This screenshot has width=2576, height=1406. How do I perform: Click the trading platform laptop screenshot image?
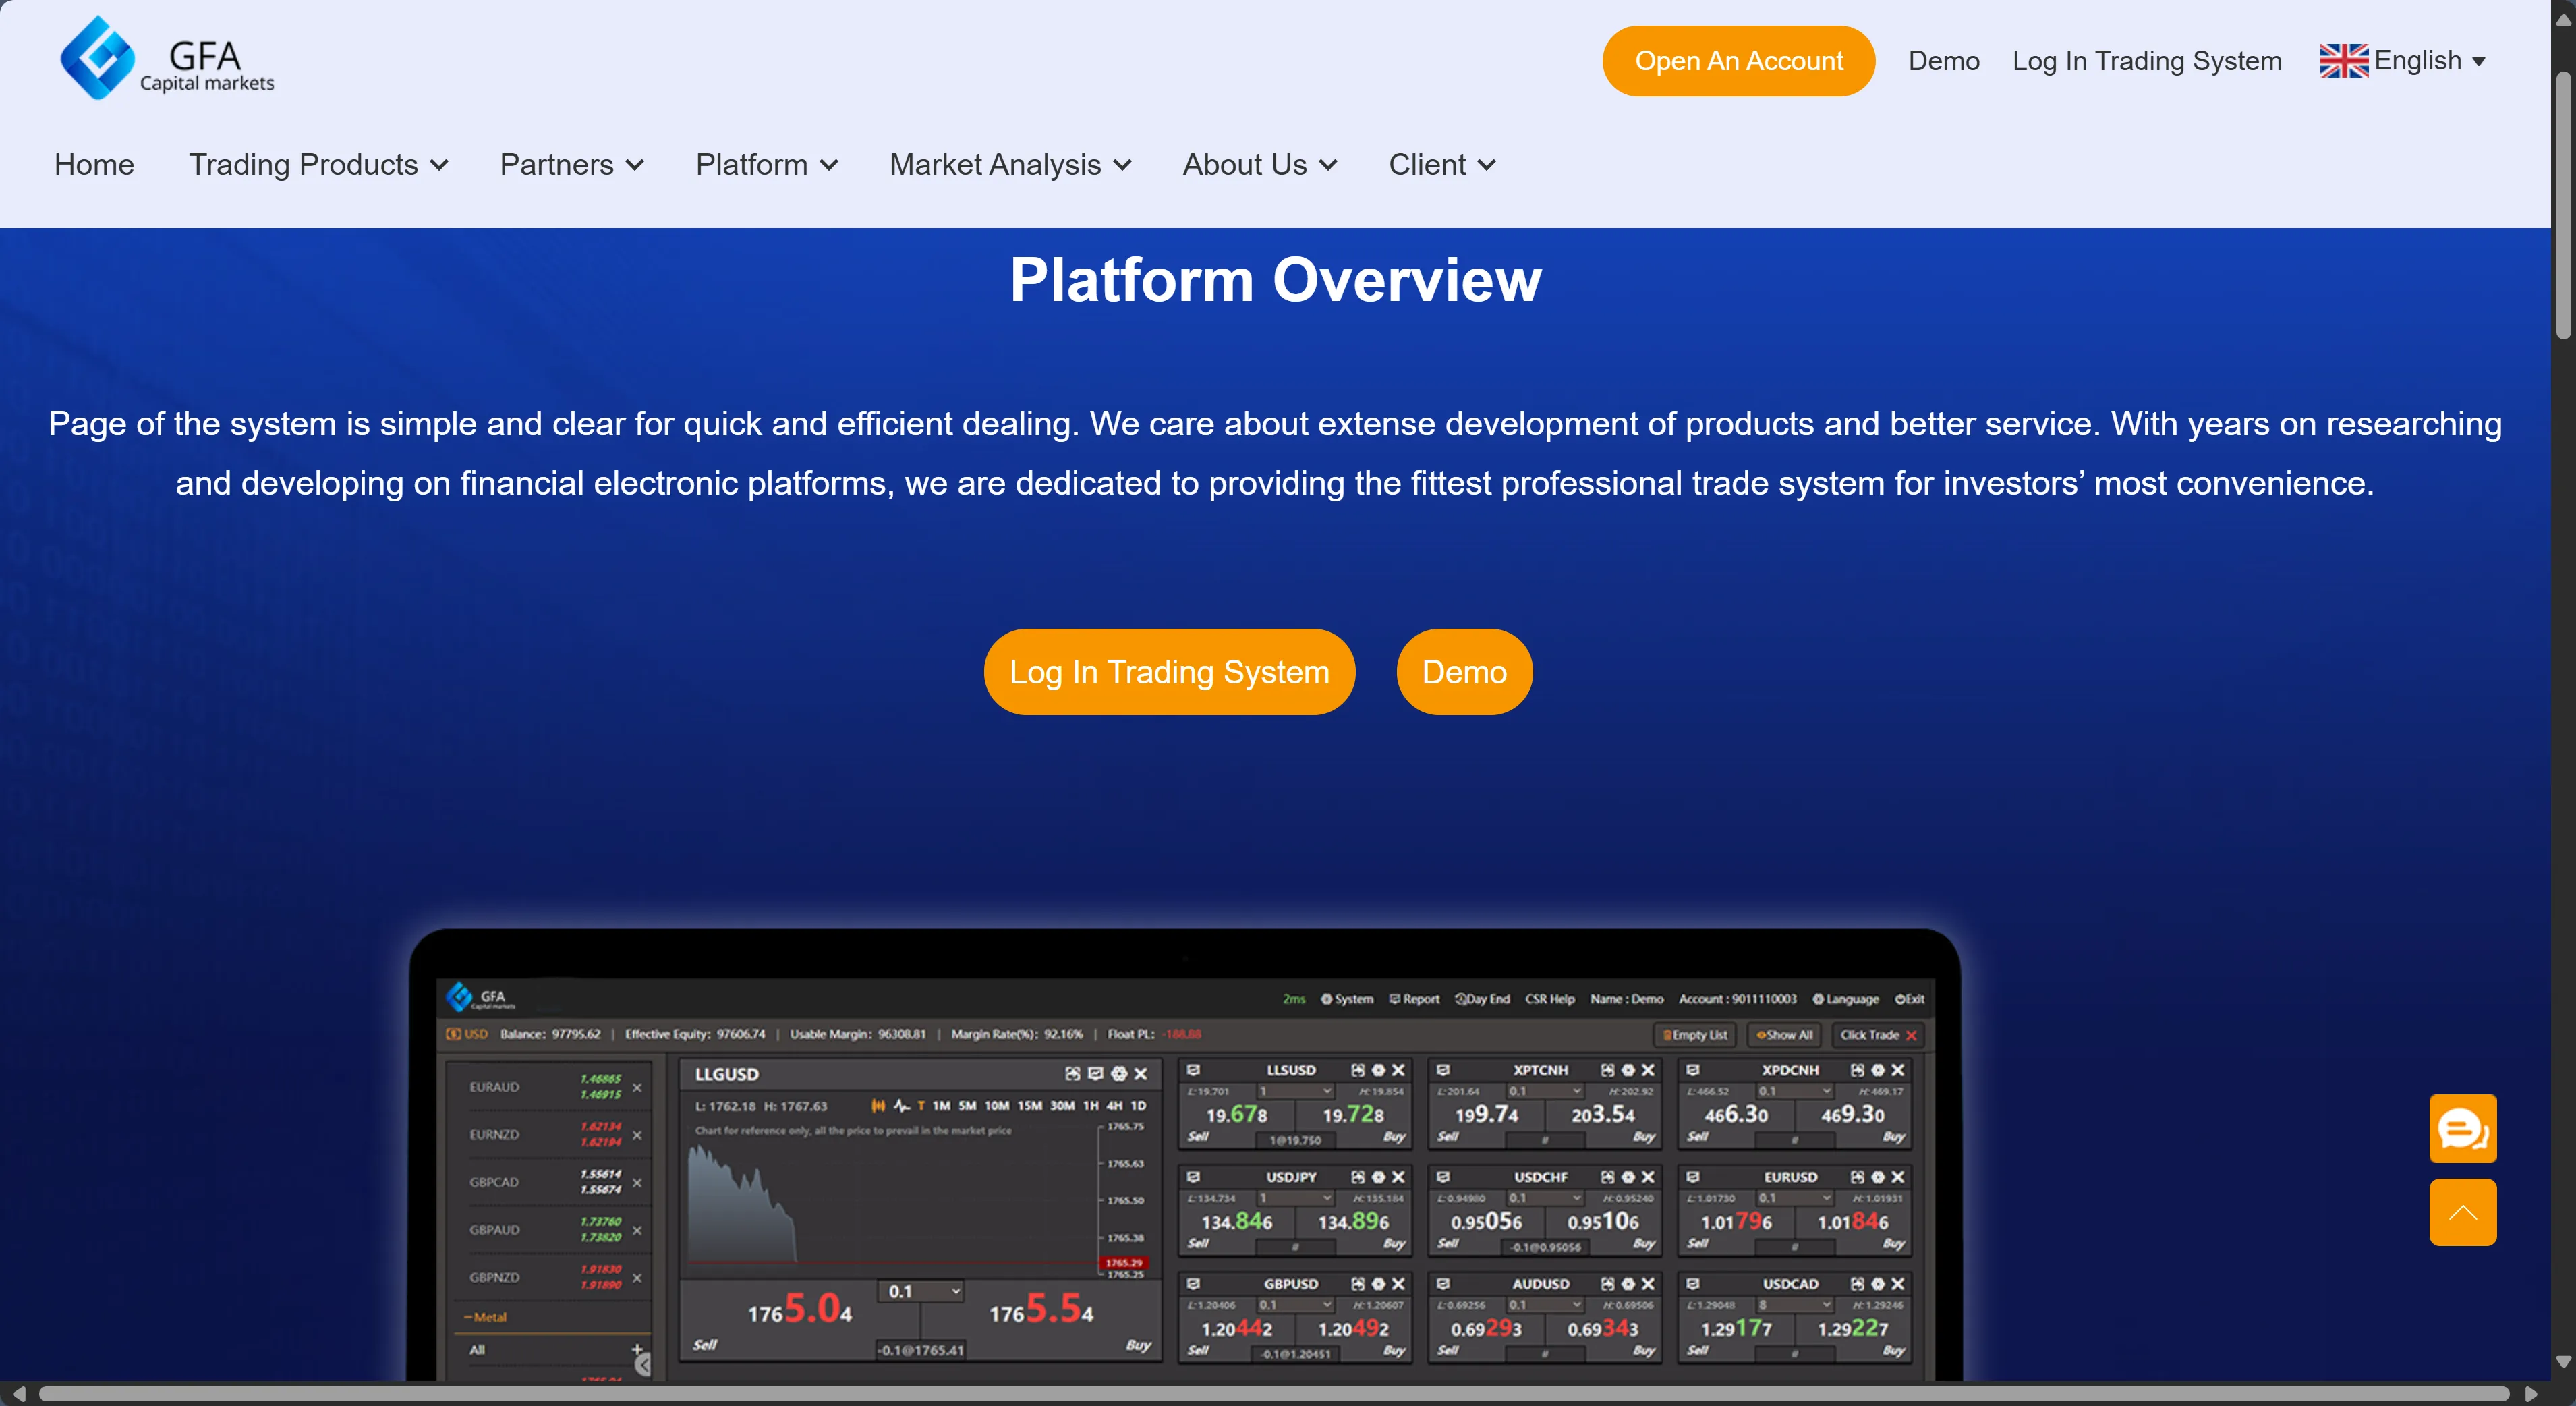point(1185,1155)
